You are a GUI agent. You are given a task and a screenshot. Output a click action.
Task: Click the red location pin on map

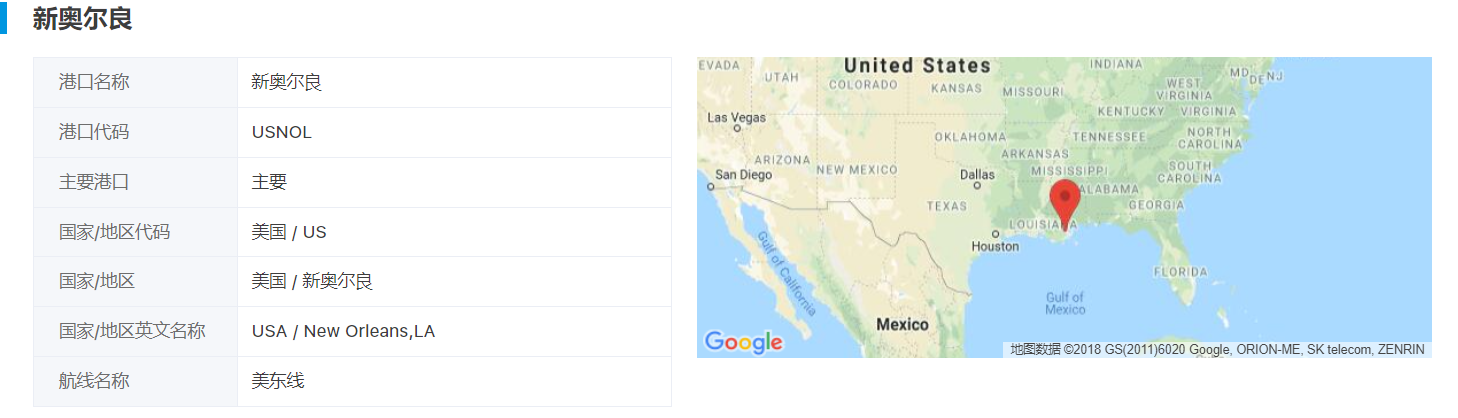(x=1066, y=201)
